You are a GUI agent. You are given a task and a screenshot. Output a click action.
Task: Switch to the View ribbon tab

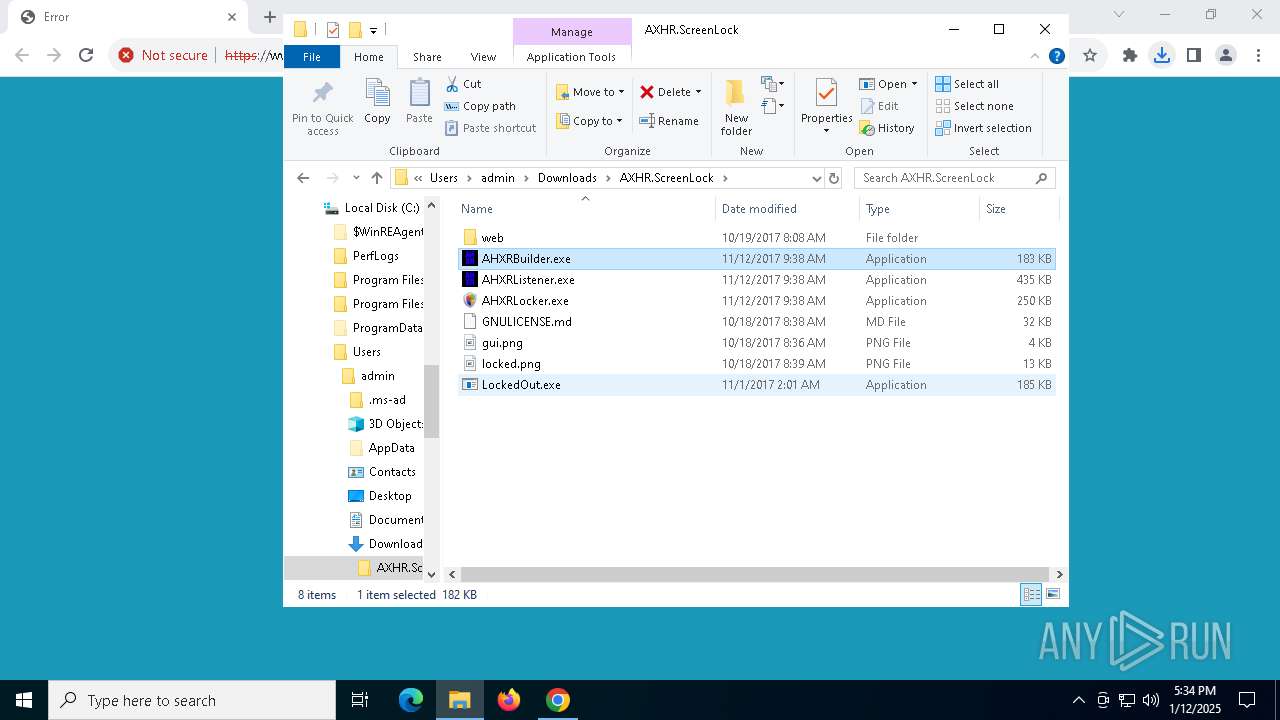coord(483,57)
